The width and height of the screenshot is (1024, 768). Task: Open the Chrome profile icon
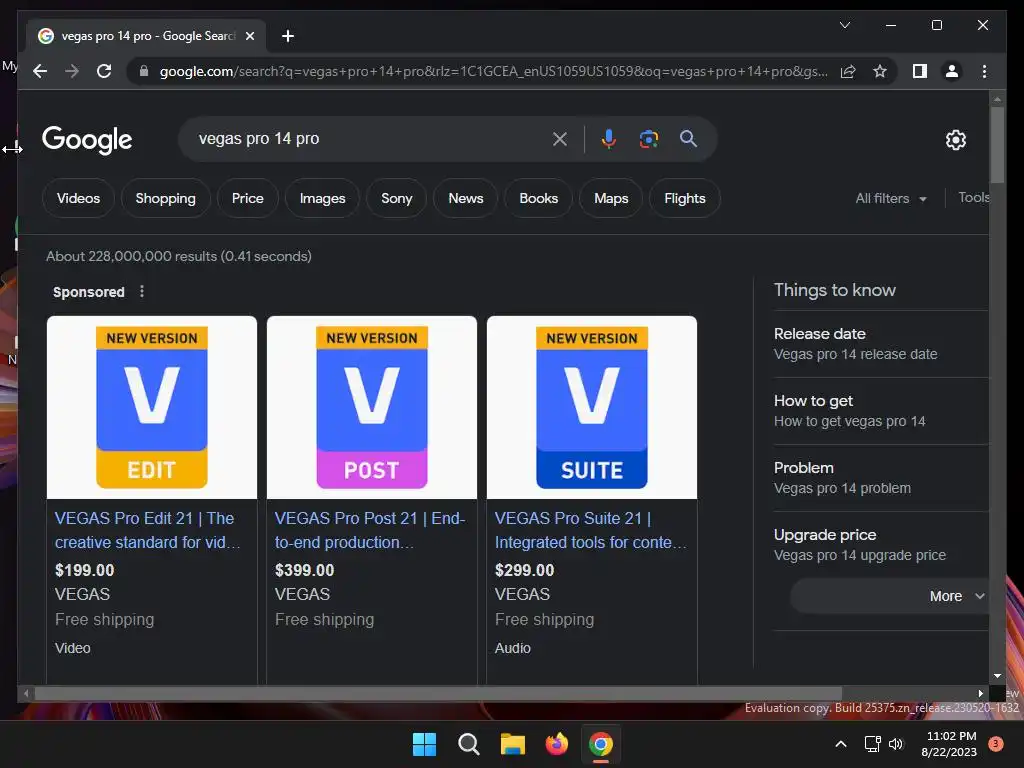(952, 71)
